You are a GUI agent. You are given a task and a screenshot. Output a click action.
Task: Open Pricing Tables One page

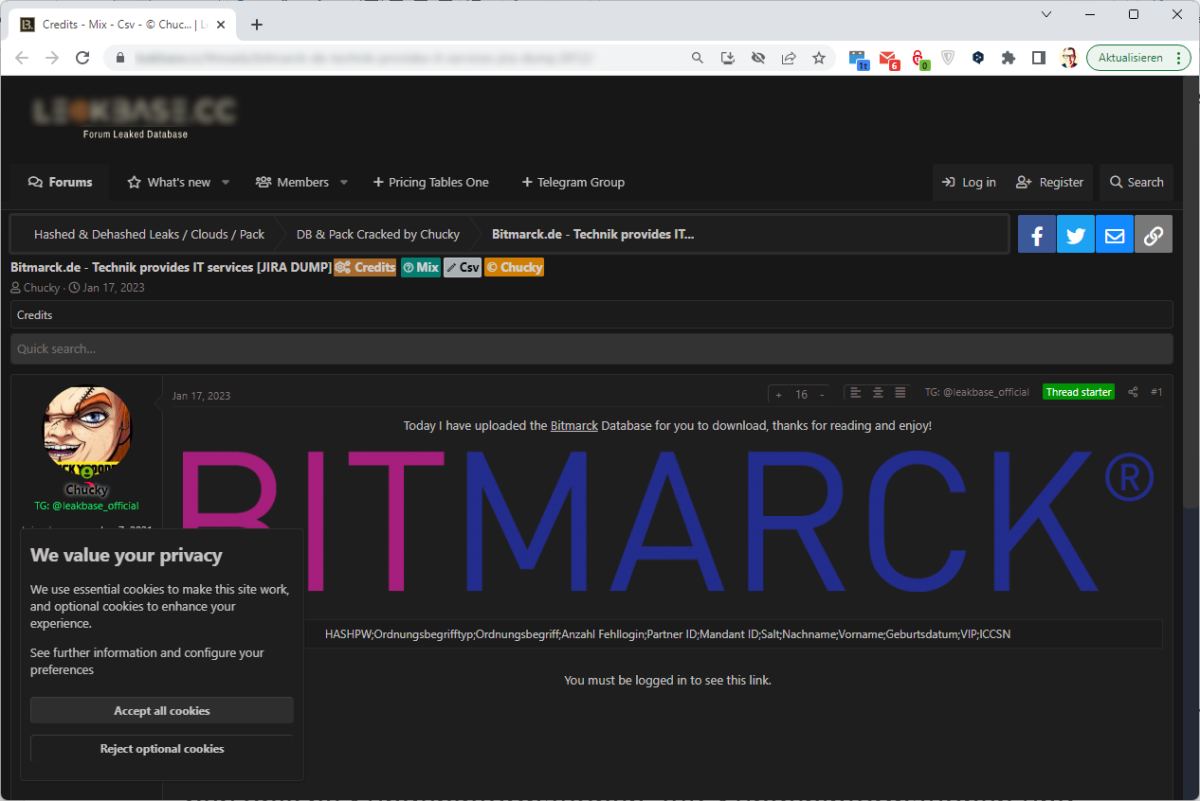click(431, 182)
